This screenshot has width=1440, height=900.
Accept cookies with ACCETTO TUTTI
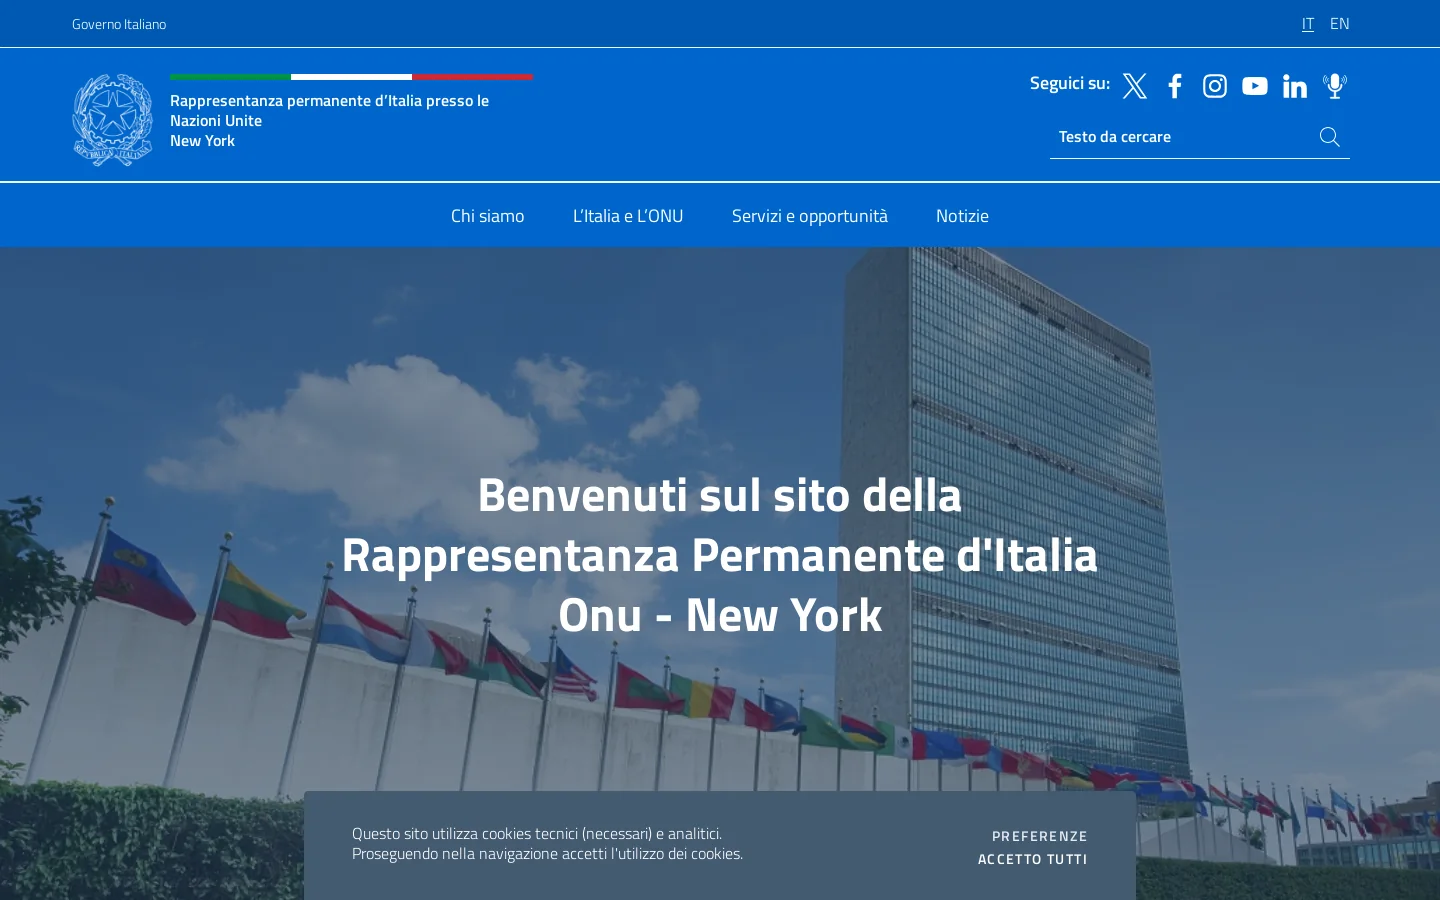[x=1032, y=859]
